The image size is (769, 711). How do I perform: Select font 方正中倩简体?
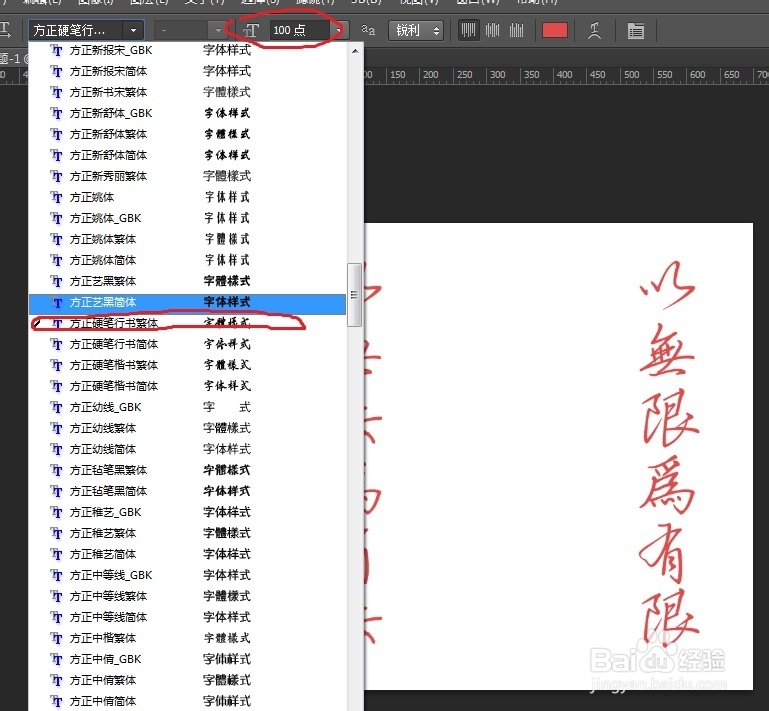[187, 701]
